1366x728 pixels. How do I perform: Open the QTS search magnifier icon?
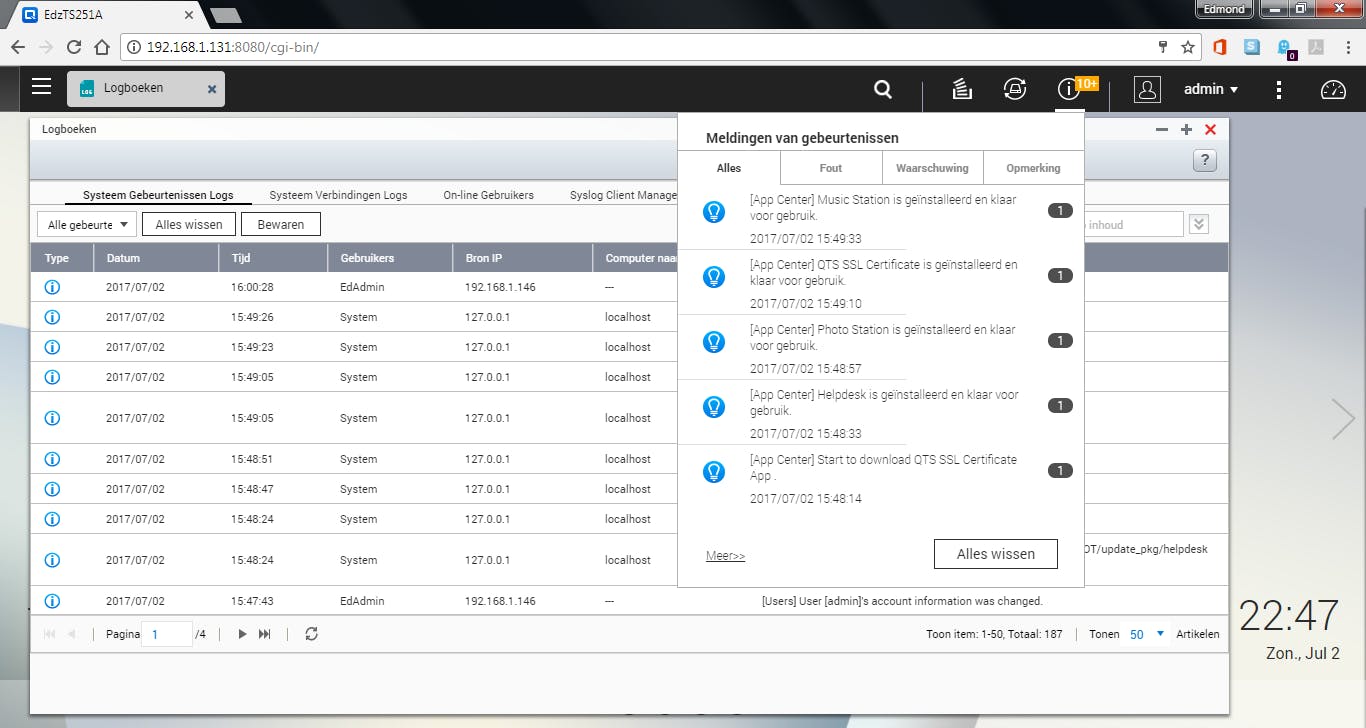883,89
